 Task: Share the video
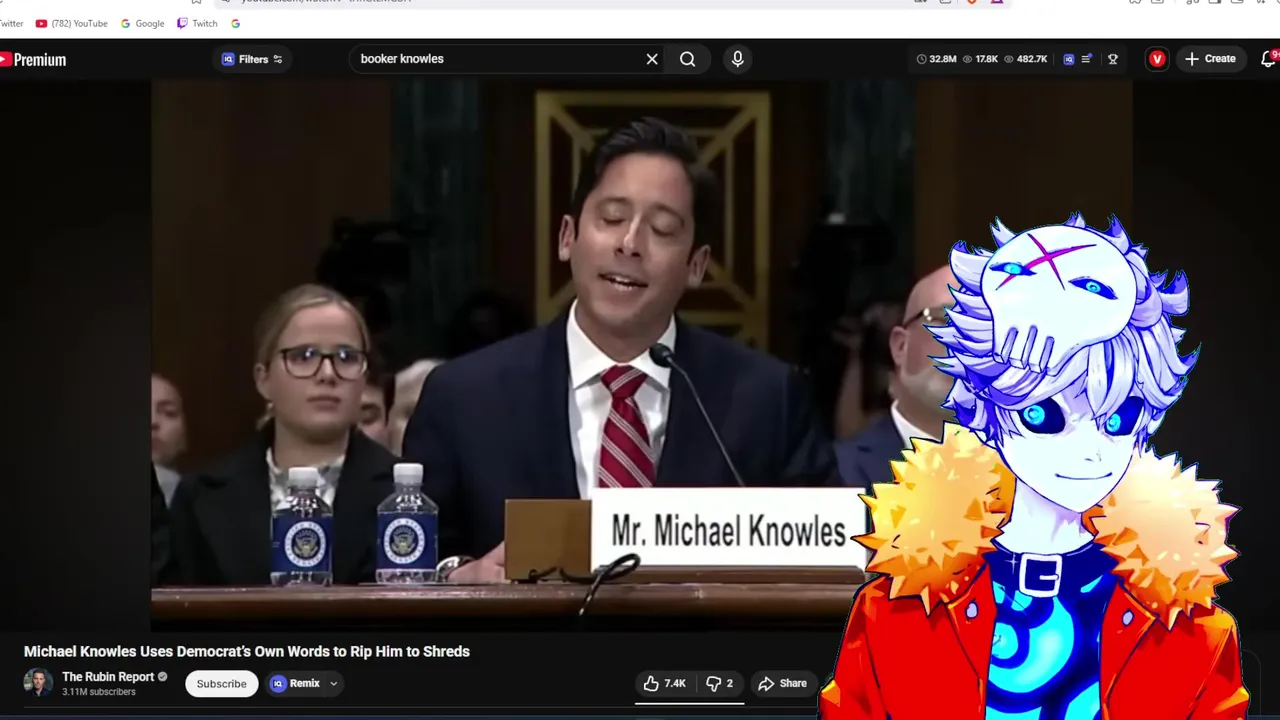(782, 684)
